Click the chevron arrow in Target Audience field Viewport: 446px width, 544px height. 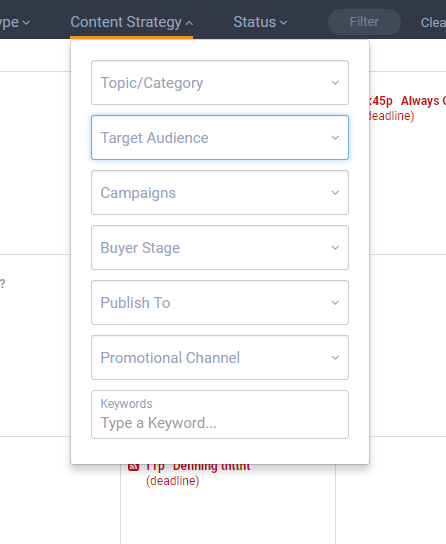click(335, 138)
